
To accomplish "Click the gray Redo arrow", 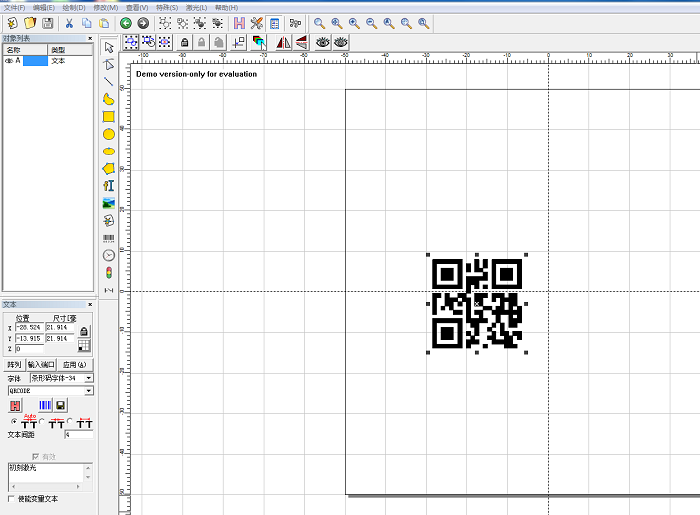I will coord(143,23).
